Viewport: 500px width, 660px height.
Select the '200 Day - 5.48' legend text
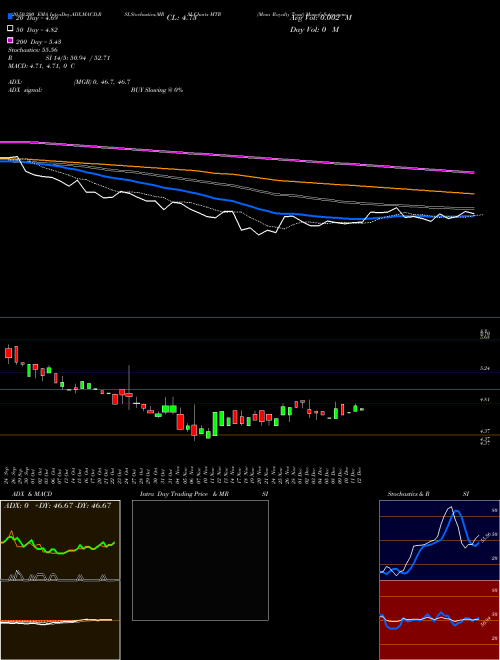[39, 42]
